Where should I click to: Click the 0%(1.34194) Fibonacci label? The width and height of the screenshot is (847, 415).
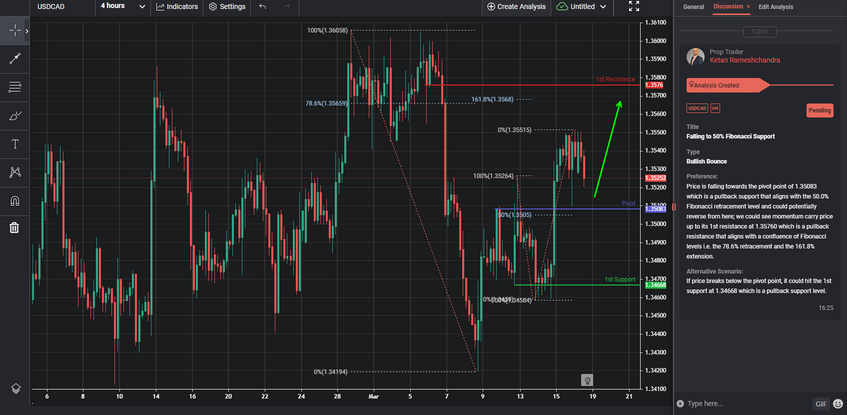[331, 372]
